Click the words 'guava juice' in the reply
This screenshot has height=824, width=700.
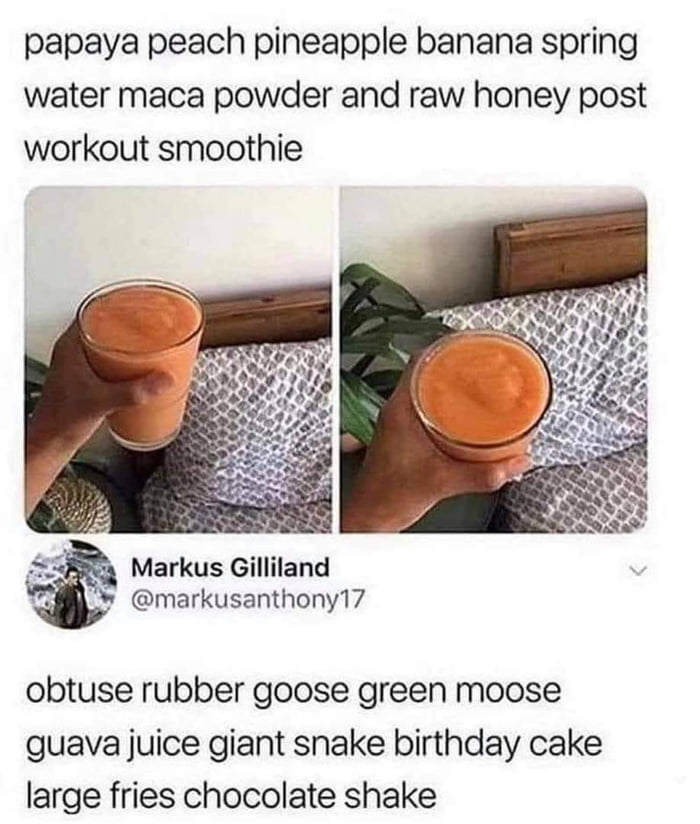tap(116, 744)
